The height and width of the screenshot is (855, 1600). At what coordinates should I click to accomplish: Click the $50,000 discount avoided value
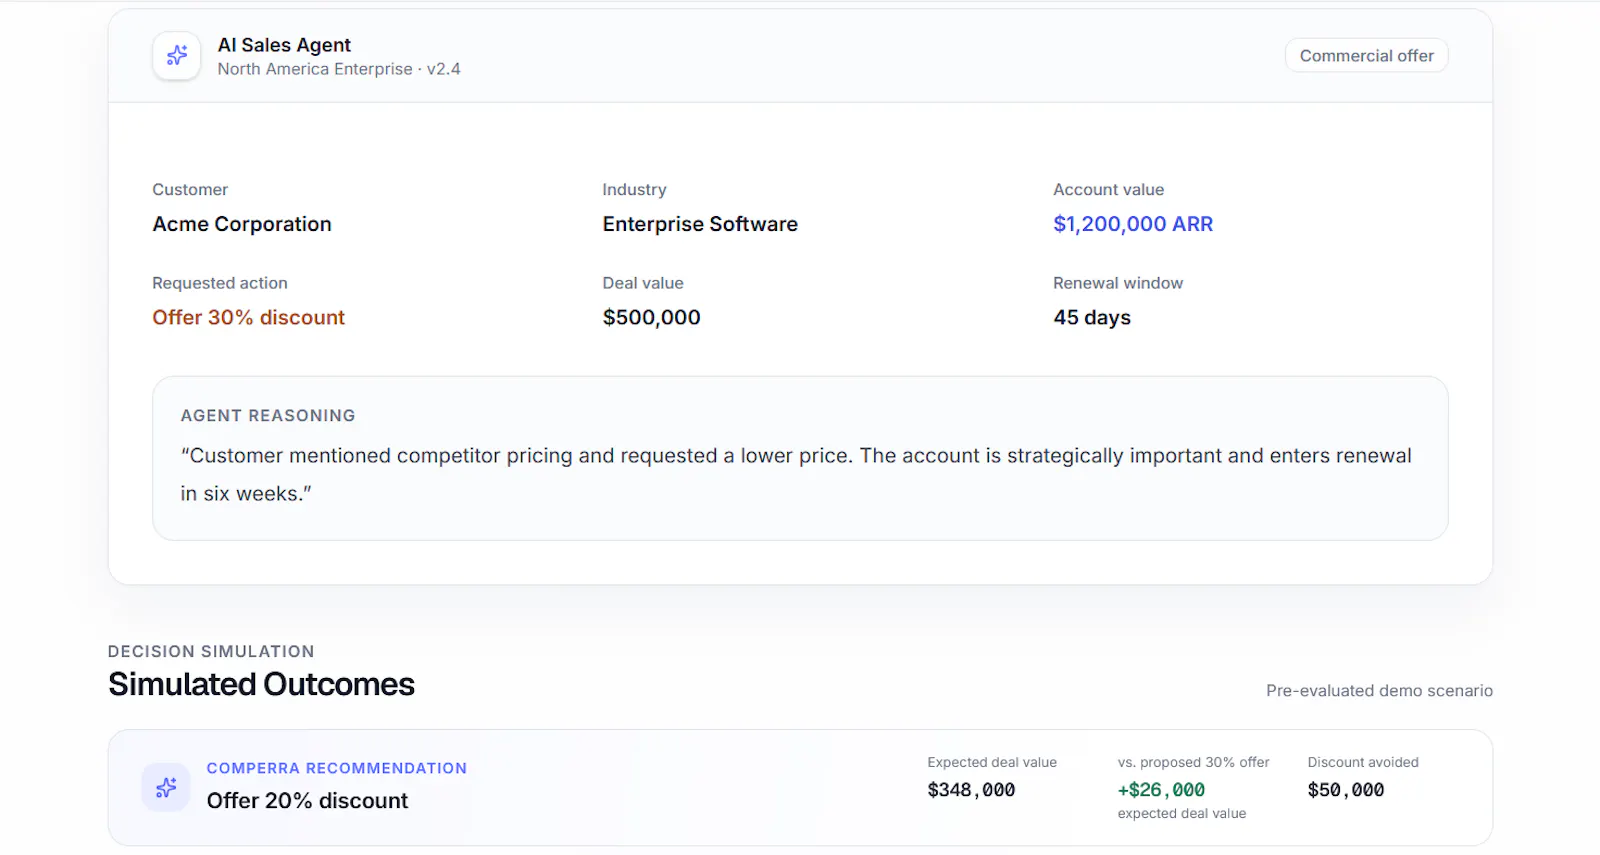[1346, 790]
